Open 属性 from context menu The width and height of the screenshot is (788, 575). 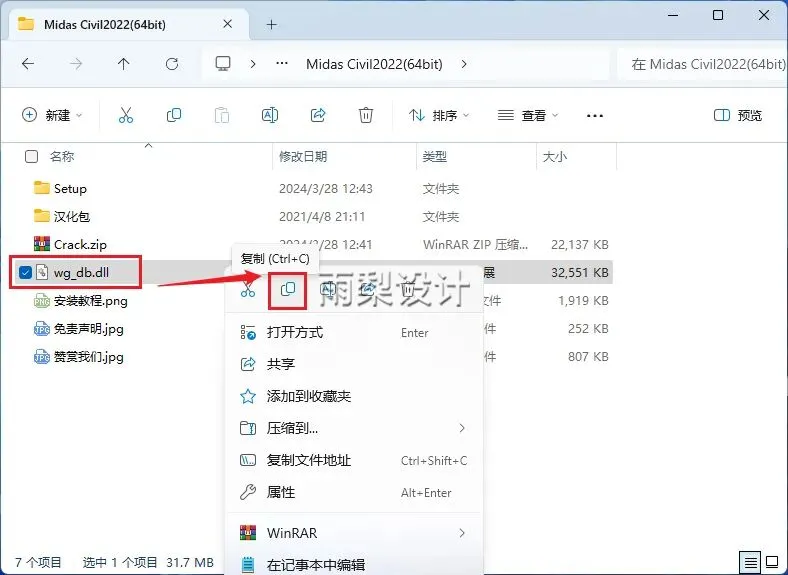(355, 493)
